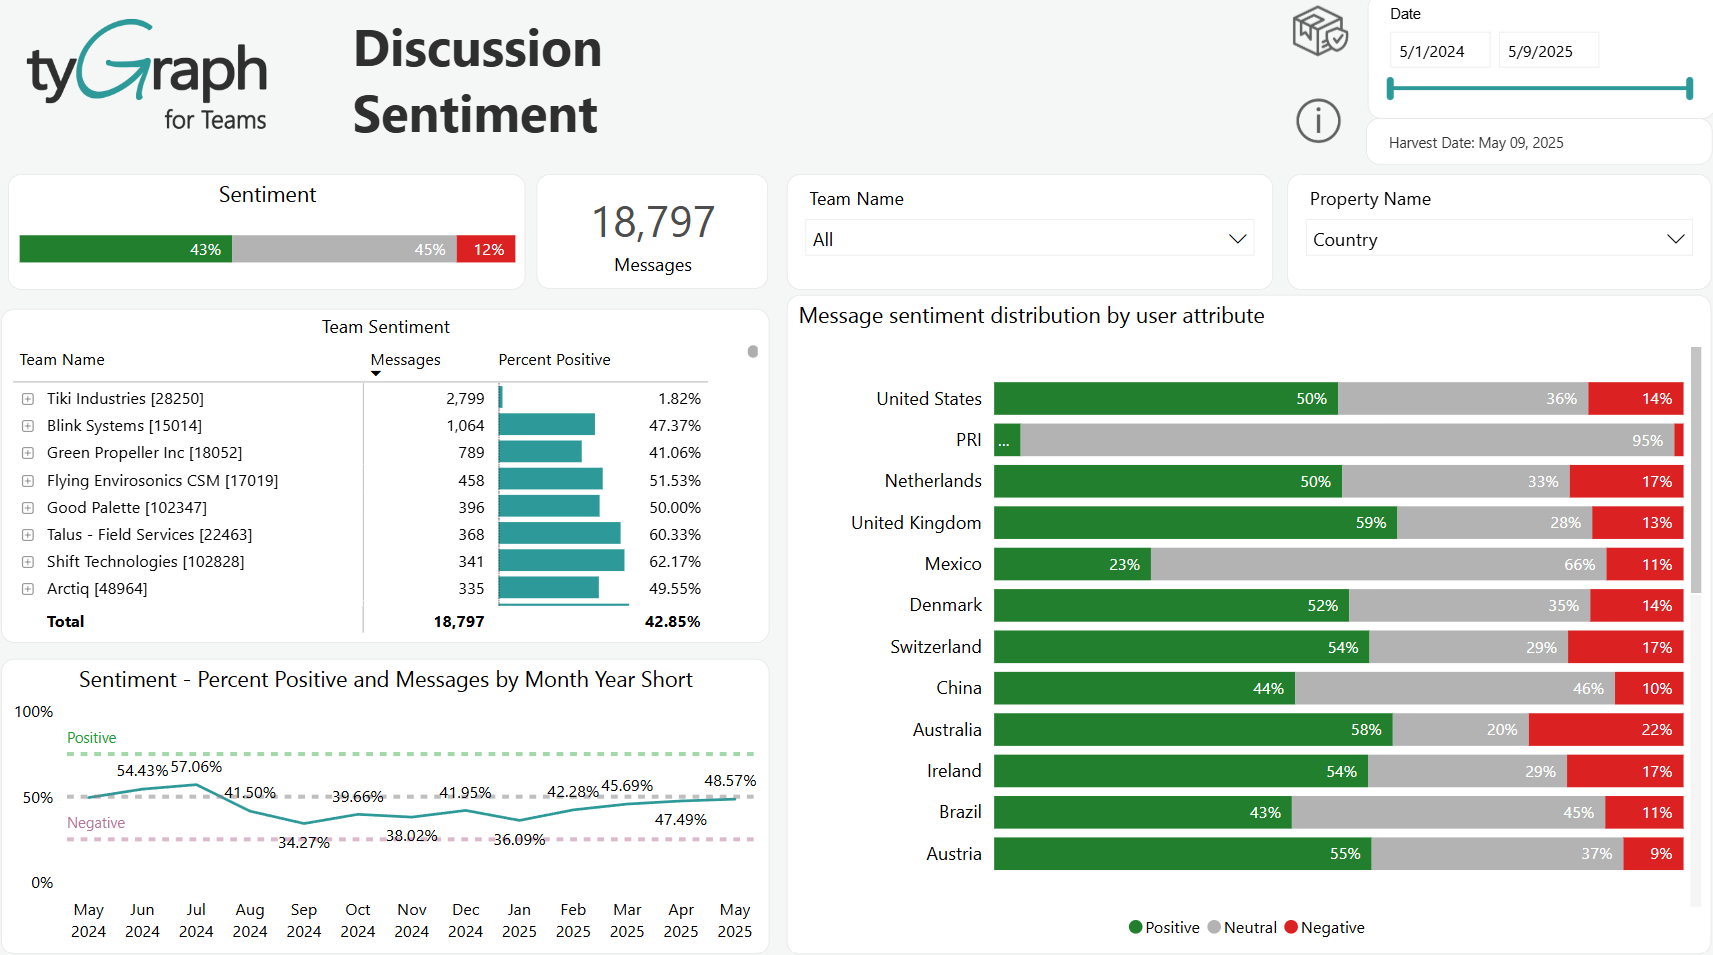The width and height of the screenshot is (1713, 955).
Task: Click the Total row in Team Sentiment table
Action: (x=65, y=621)
